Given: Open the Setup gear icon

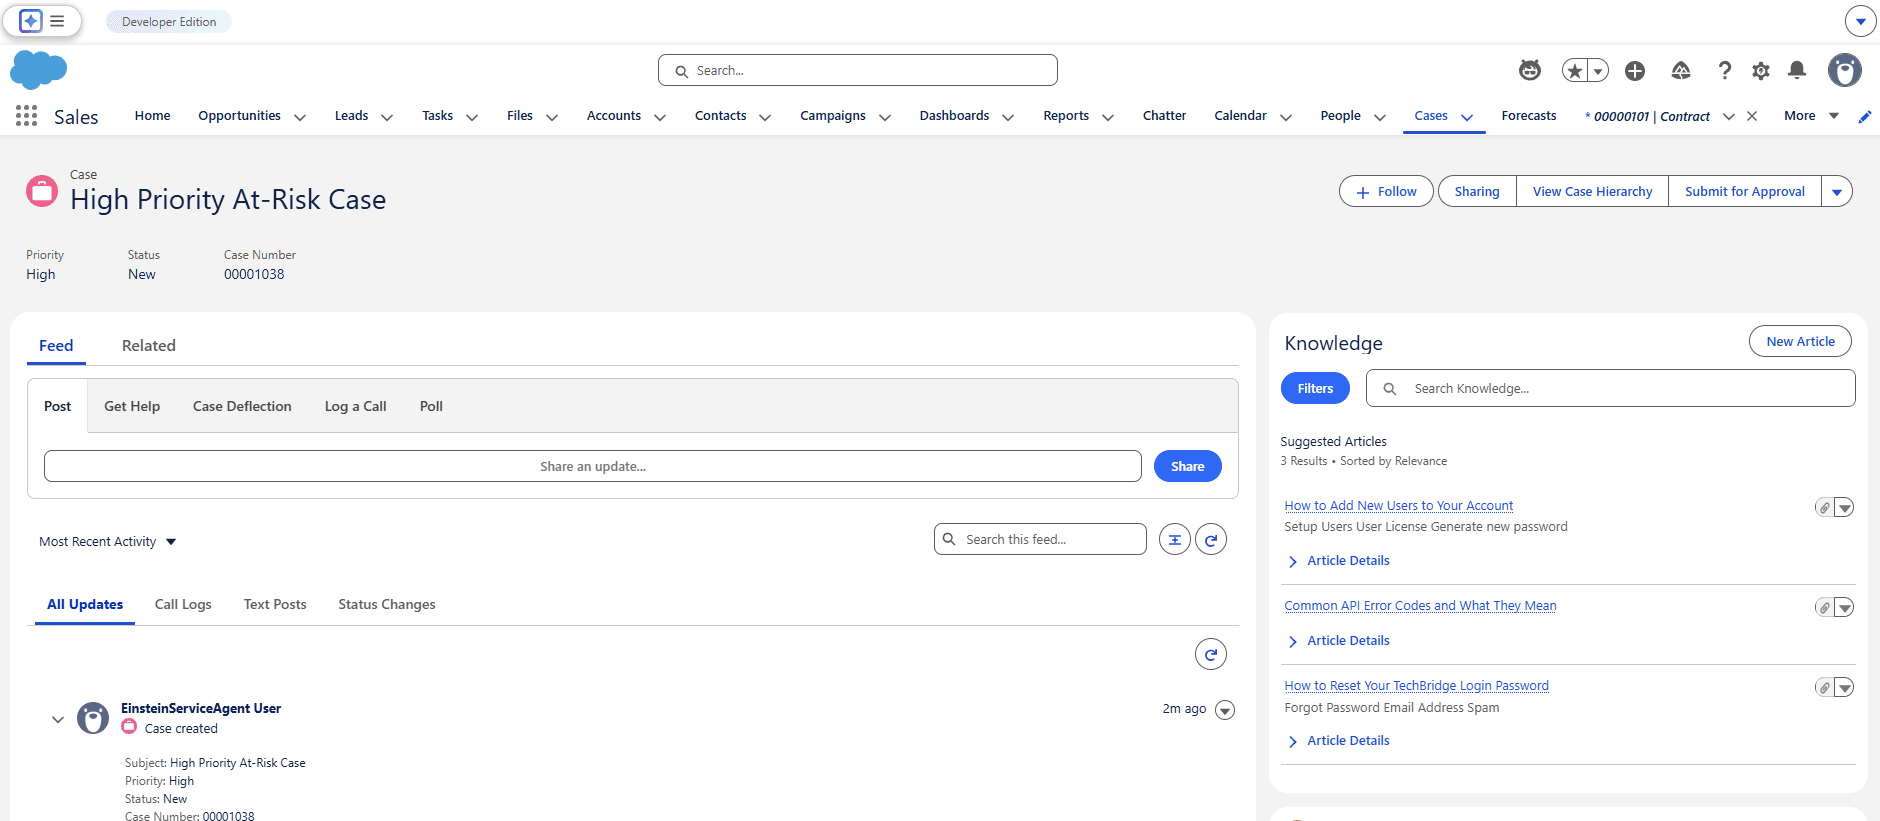Looking at the screenshot, I should coord(1761,70).
